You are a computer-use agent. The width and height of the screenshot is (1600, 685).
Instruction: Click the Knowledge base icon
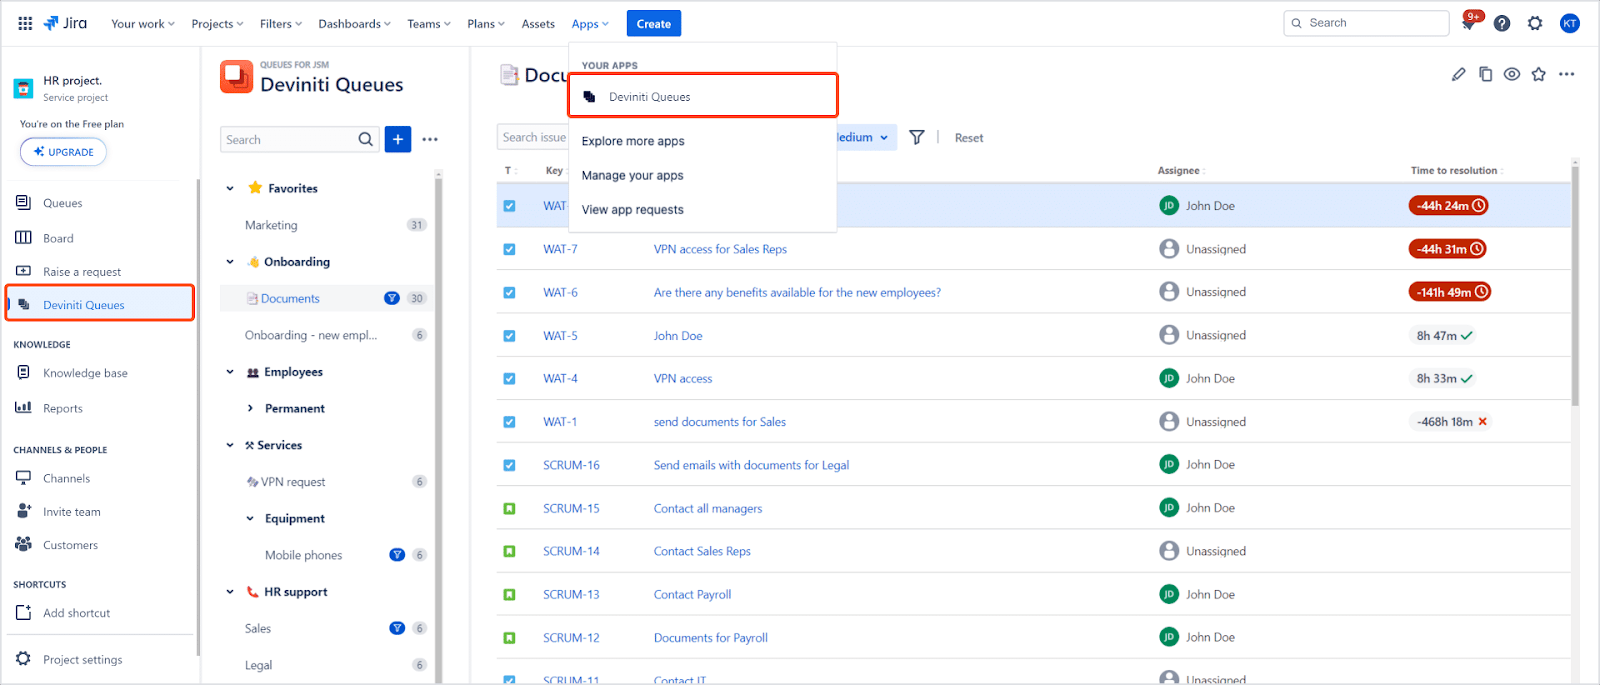pos(23,372)
